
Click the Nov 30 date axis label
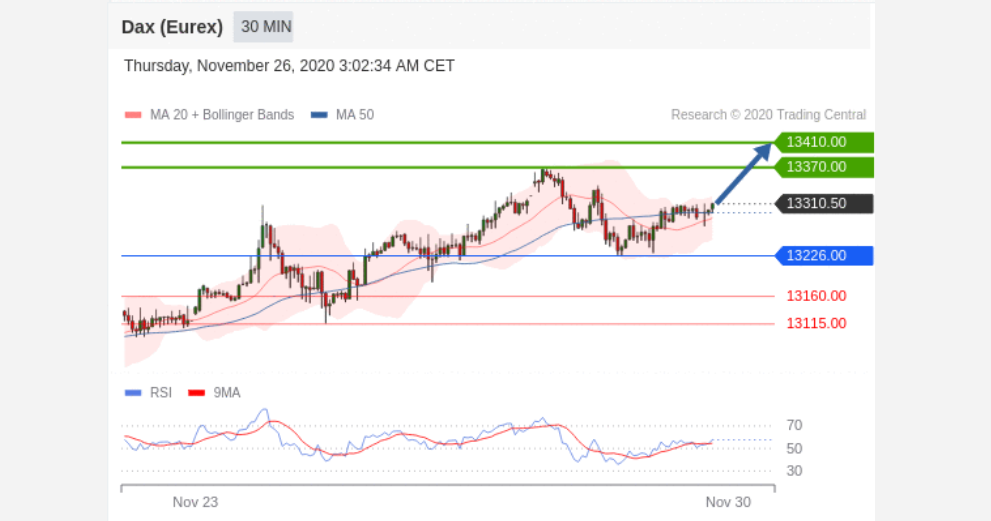pyautogui.click(x=728, y=502)
